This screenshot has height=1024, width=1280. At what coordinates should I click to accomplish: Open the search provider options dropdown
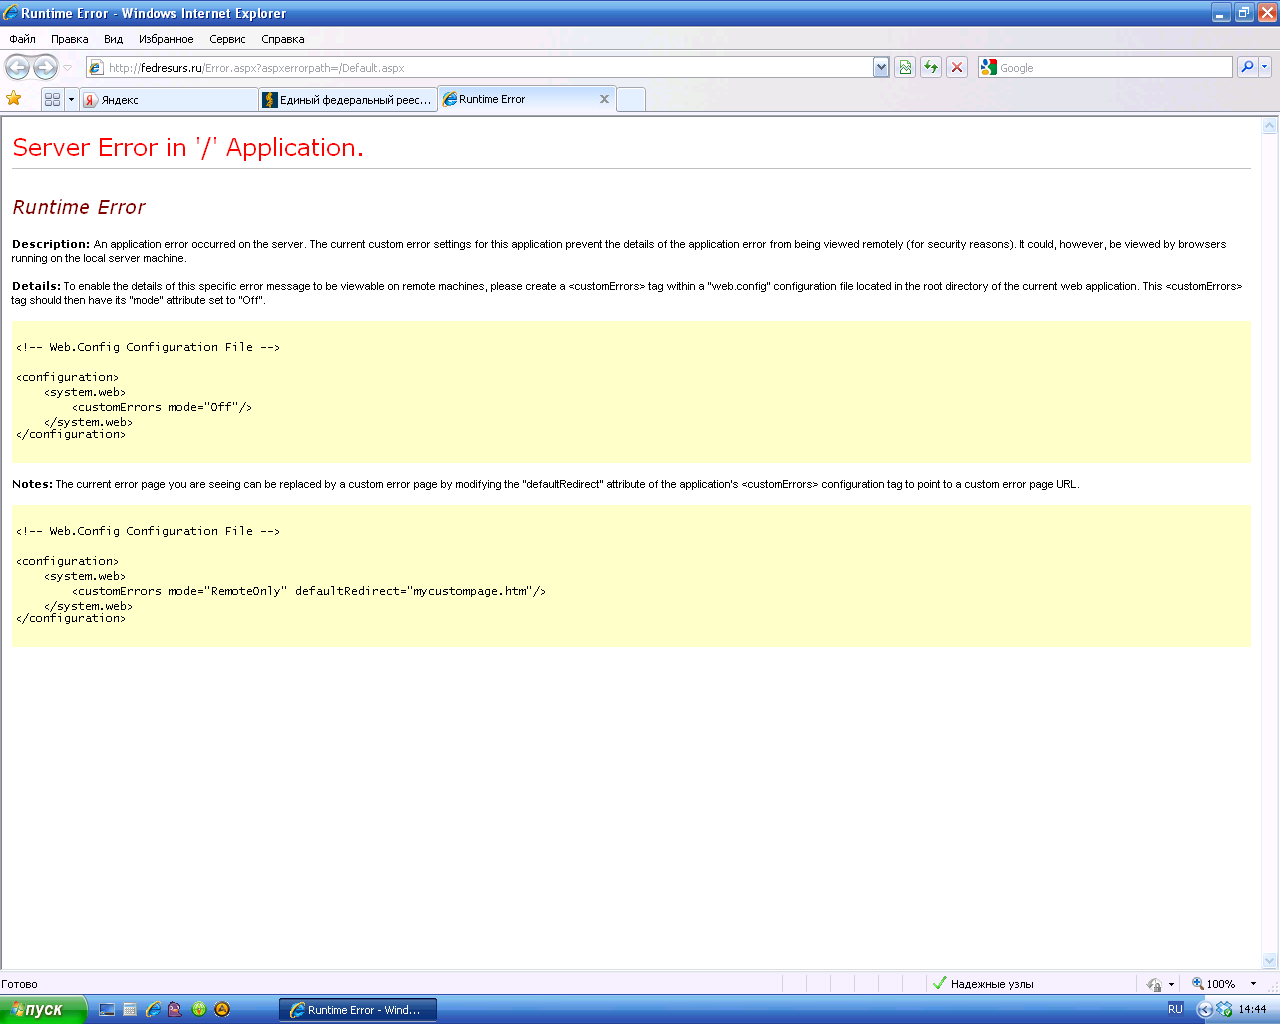1265,67
